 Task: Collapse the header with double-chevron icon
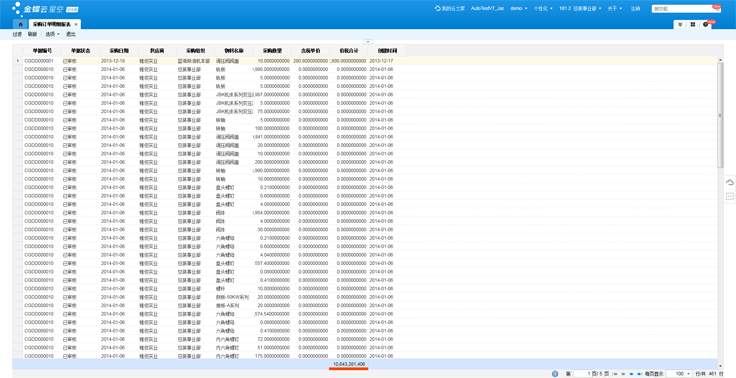pos(680,24)
